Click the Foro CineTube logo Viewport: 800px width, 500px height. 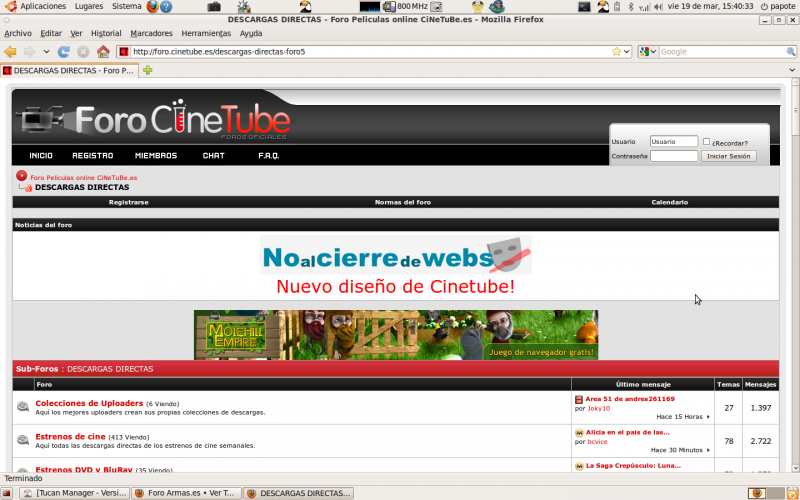[x=155, y=121]
